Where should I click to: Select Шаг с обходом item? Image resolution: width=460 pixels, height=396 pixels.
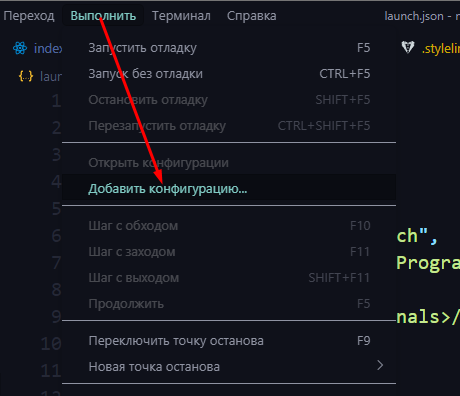pos(229,226)
